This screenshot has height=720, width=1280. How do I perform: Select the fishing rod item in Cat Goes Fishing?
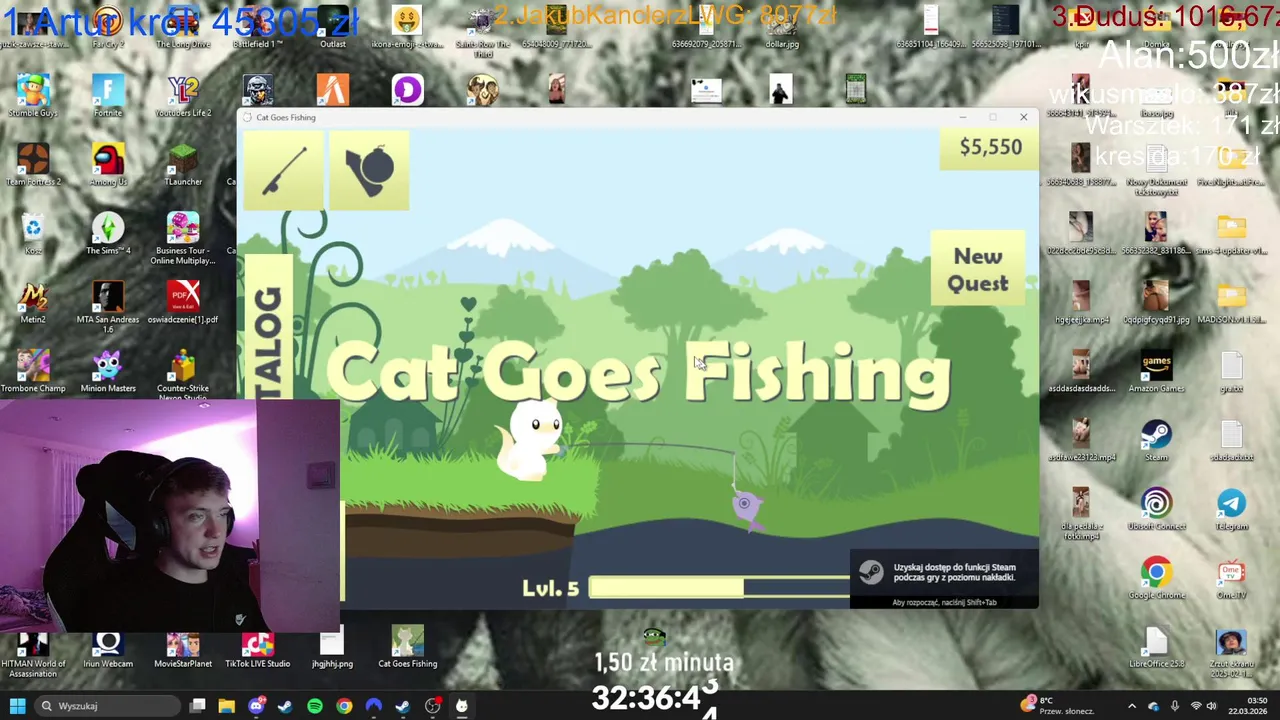point(283,169)
